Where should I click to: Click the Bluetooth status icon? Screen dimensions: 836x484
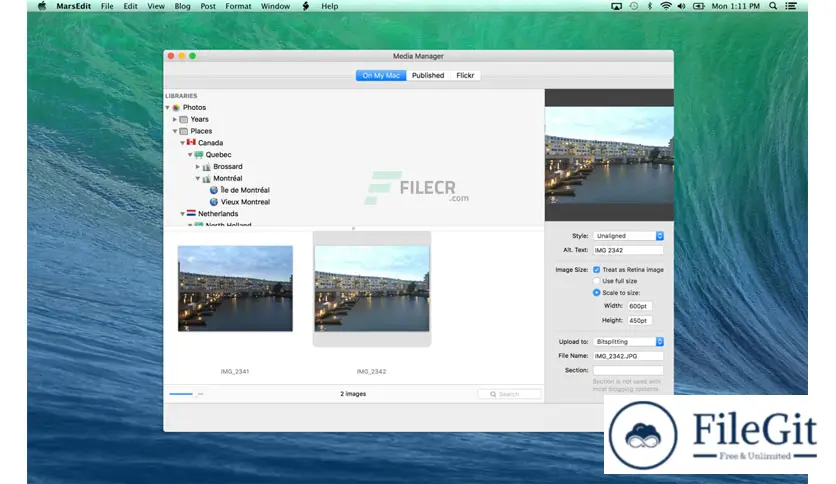(649, 6)
